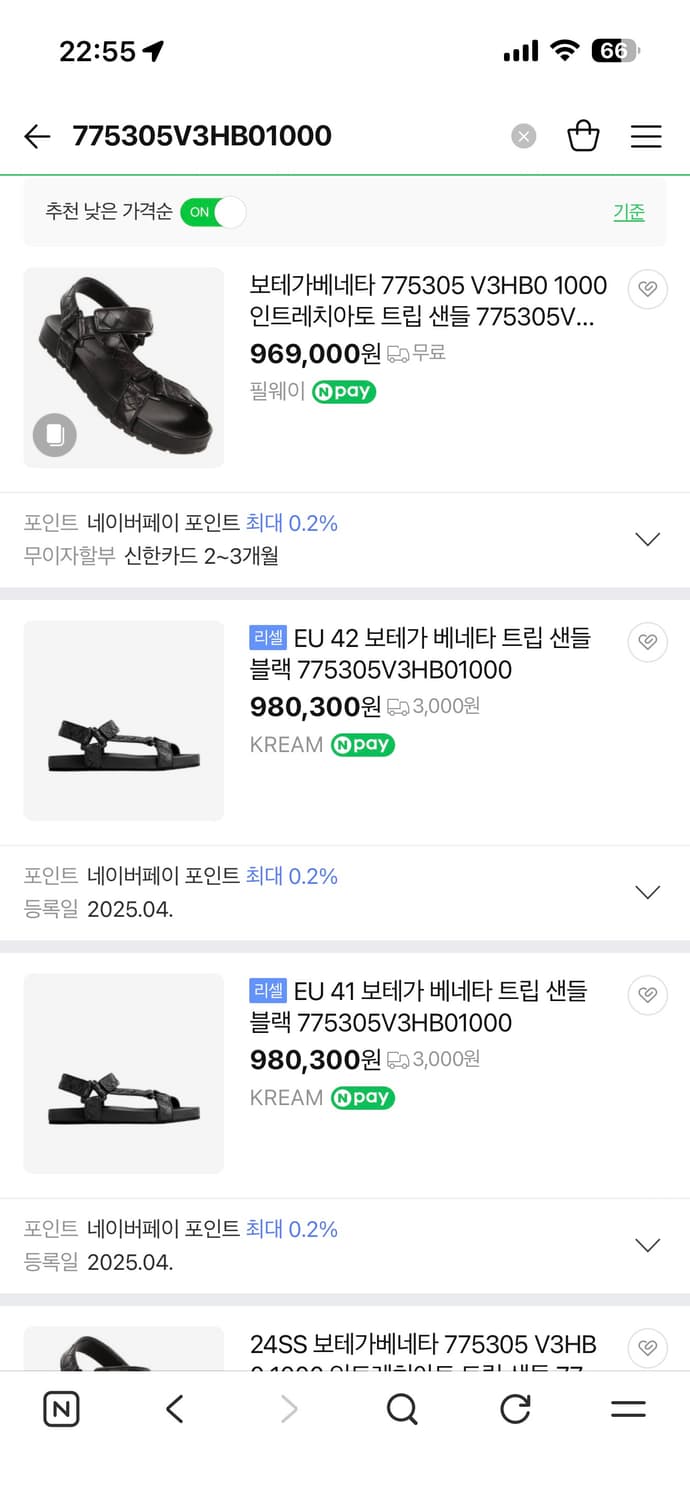Open the bottom-right tabs menu icon
This screenshot has height=1500, width=690.
628,1409
